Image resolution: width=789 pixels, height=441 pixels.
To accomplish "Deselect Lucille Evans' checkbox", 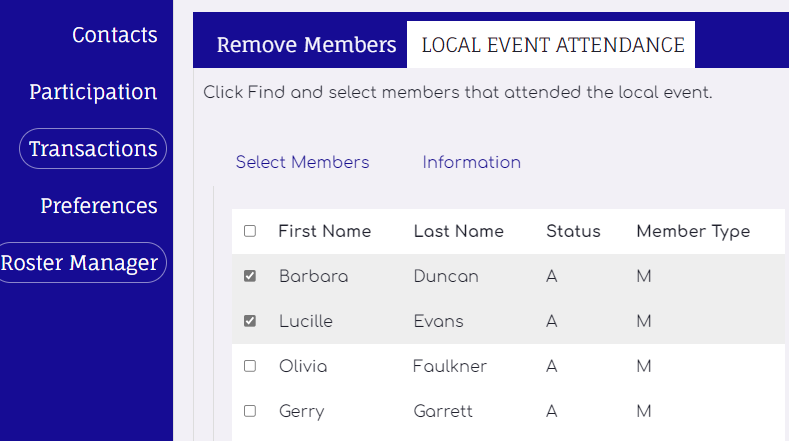I will (x=250, y=321).
